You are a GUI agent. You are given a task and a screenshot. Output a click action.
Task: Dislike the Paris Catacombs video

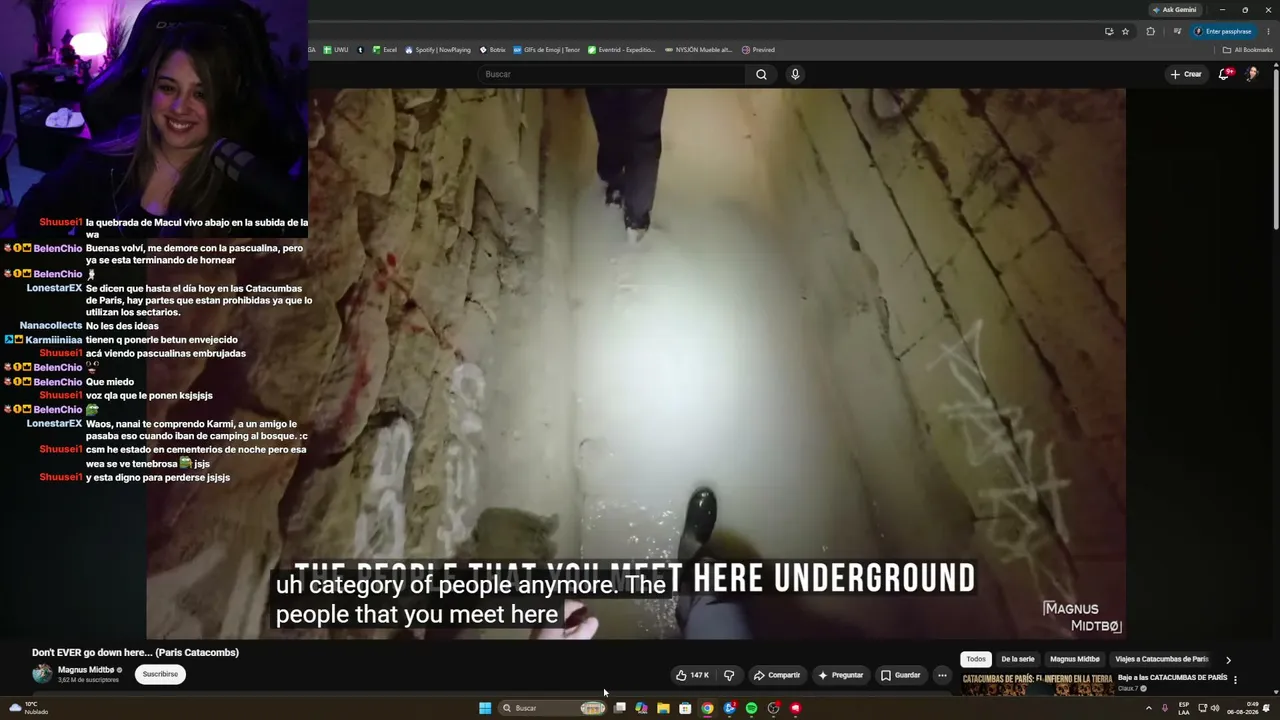(729, 675)
